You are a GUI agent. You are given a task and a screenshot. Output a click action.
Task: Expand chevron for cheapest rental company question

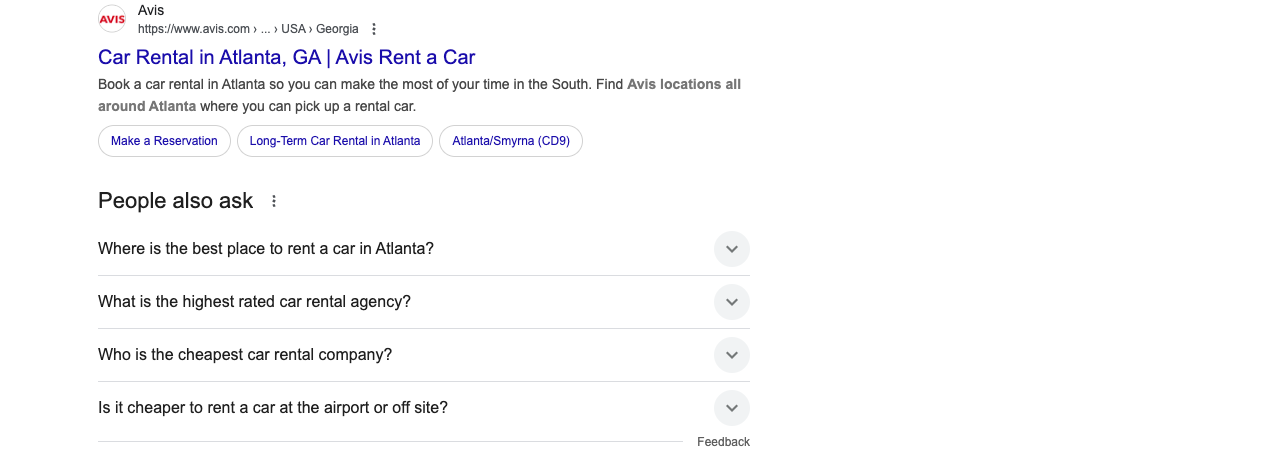(732, 355)
